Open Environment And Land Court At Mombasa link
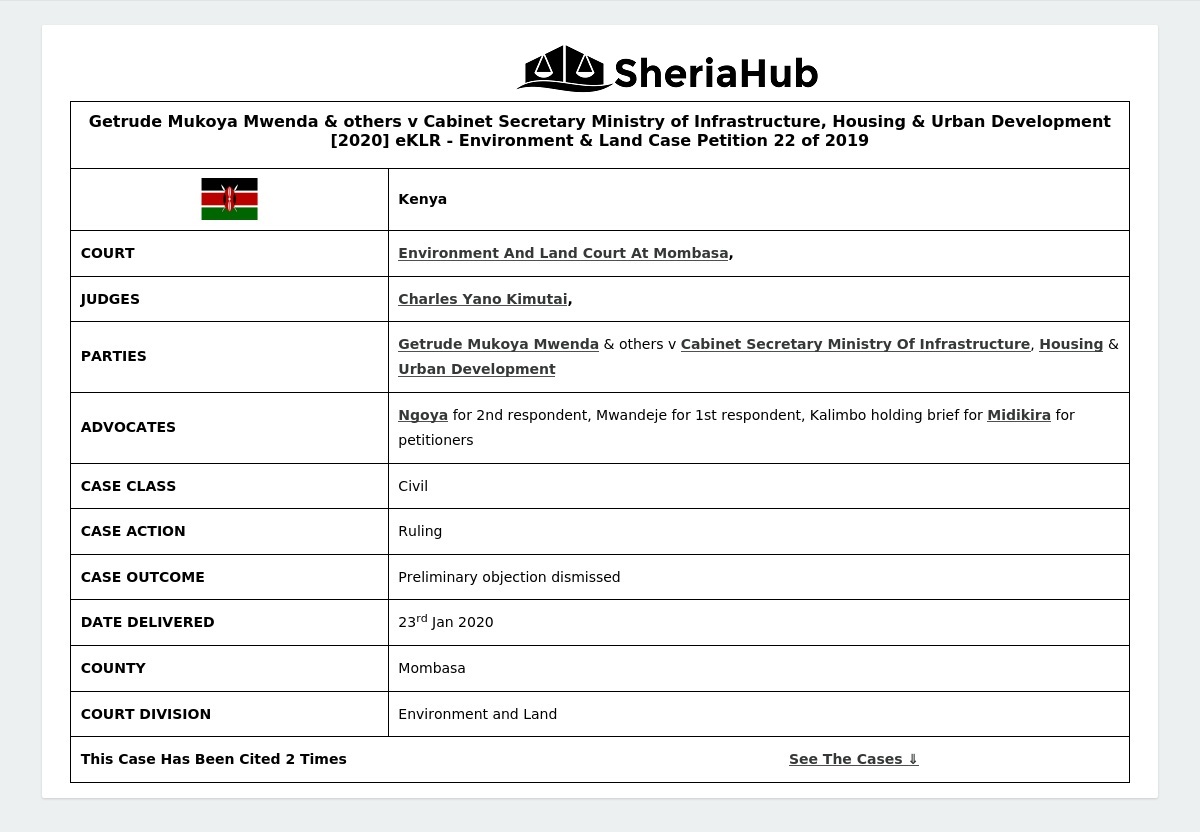The height and width of the screenshot is (832, 1200). [x=563, y=253]
